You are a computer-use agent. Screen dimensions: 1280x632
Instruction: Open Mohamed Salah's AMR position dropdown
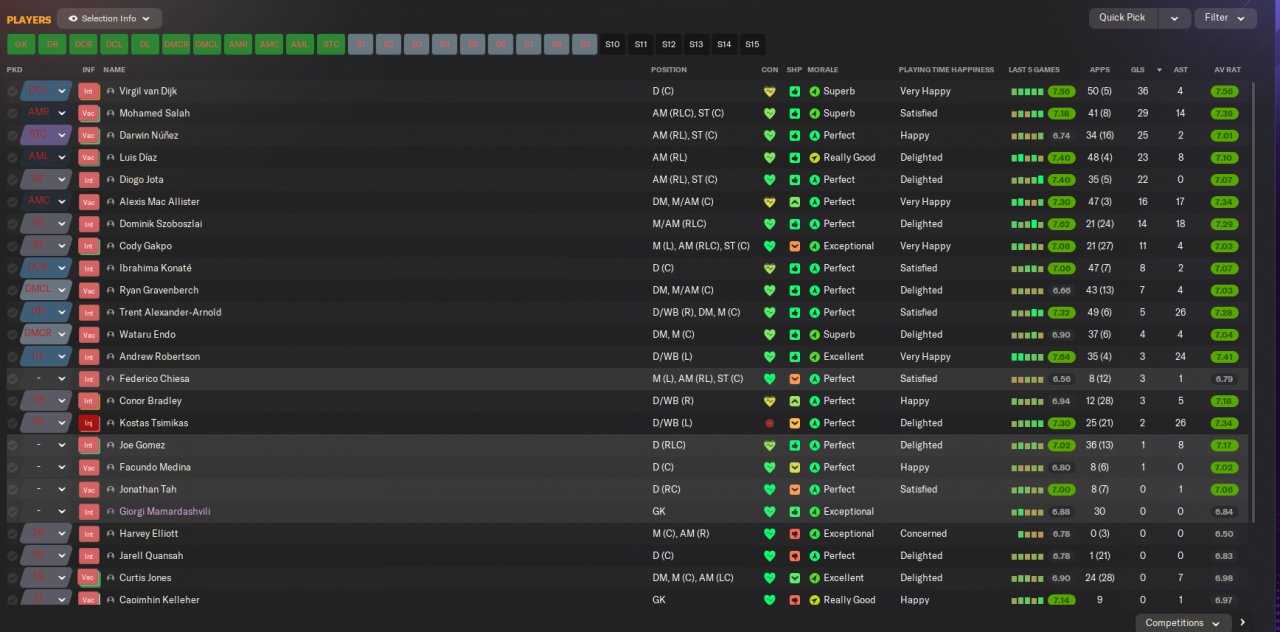47,113
